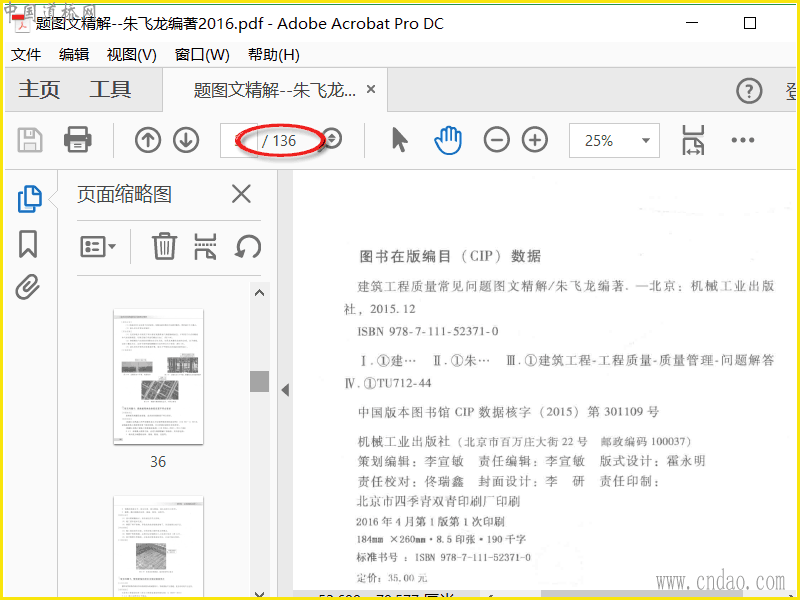Open the thumbnail options dropdown menu
The image size is (800, 600).
(98, 247)
